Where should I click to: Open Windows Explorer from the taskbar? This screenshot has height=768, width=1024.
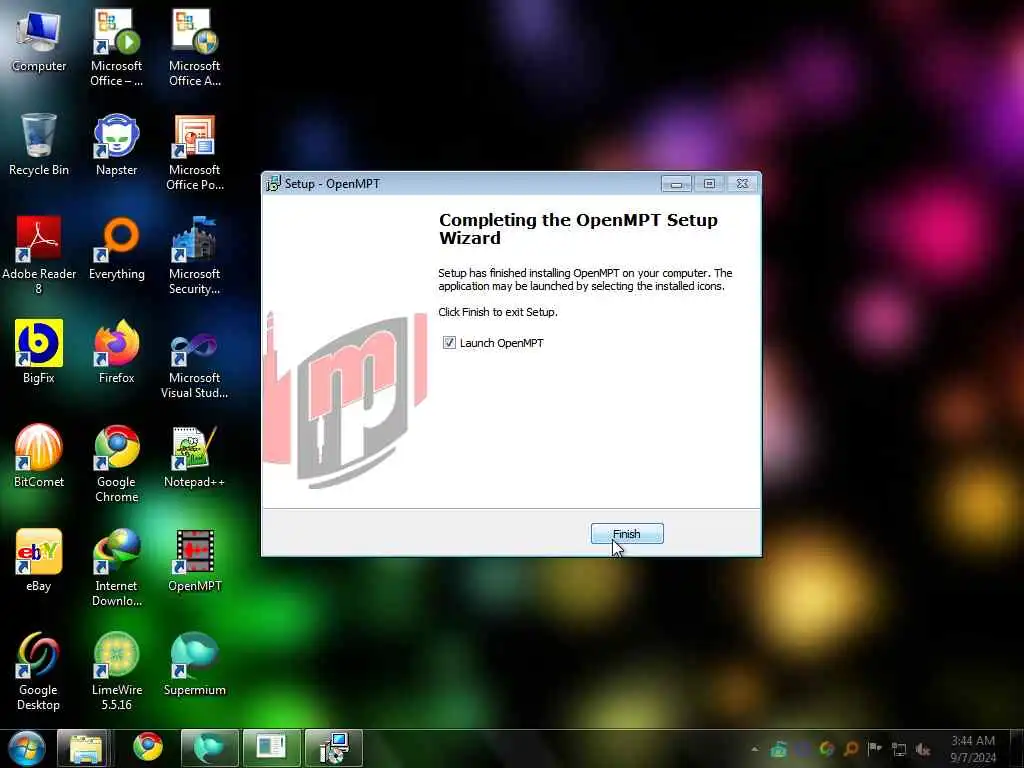pyautogui.click(x=85, y=748)
